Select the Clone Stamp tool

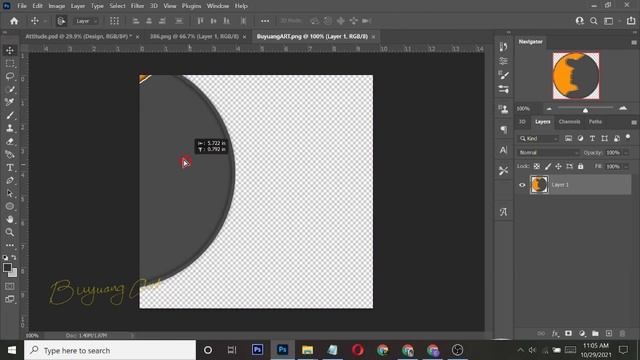point(10,128)
